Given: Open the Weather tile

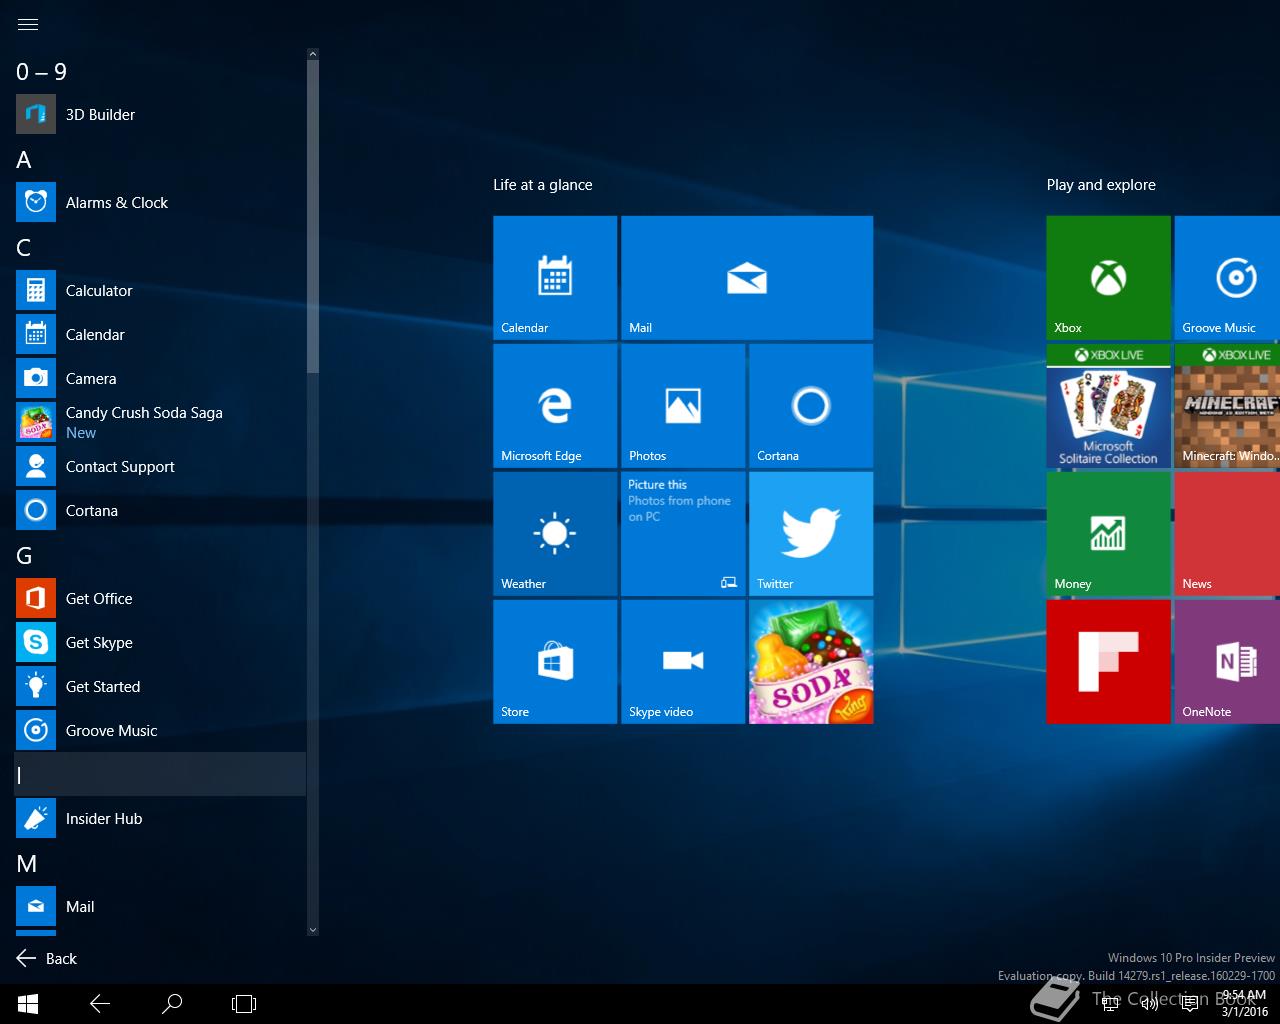Looking at the screenshot, I should pyautogui.click(x=555, y=534).
